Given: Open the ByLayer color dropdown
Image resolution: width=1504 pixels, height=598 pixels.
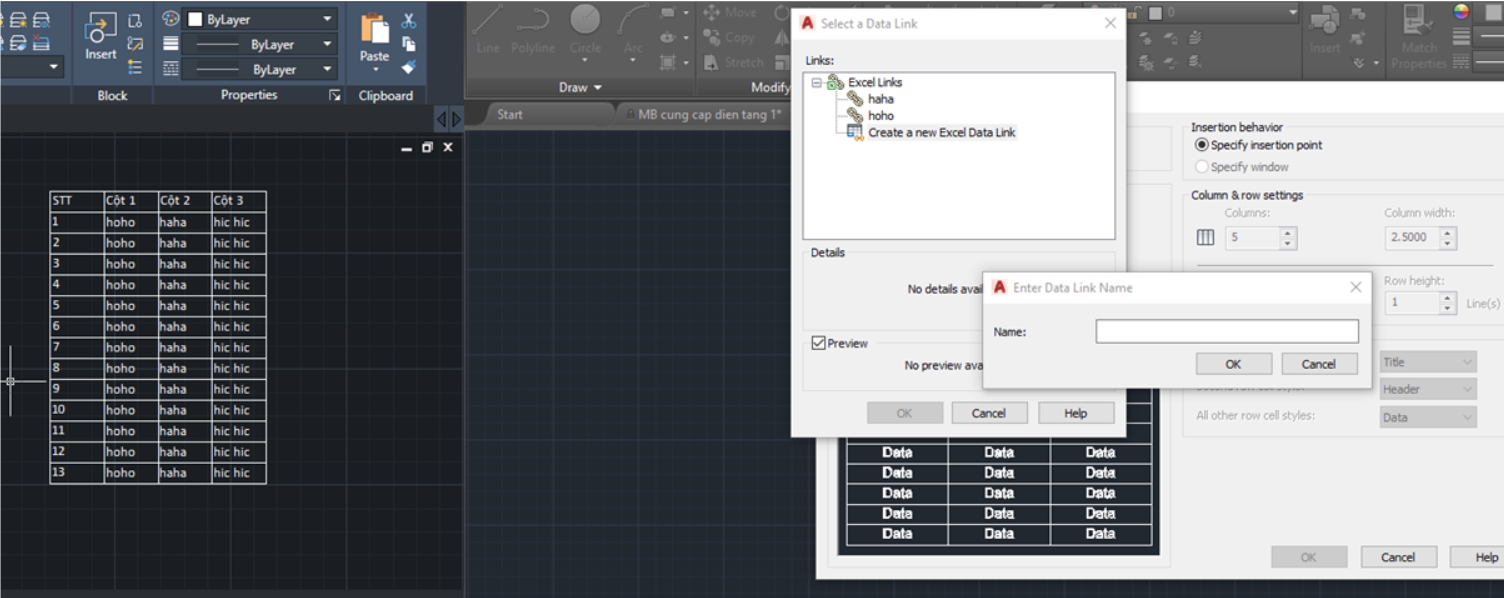Looking at the screenshot, I should pos(328,19).
